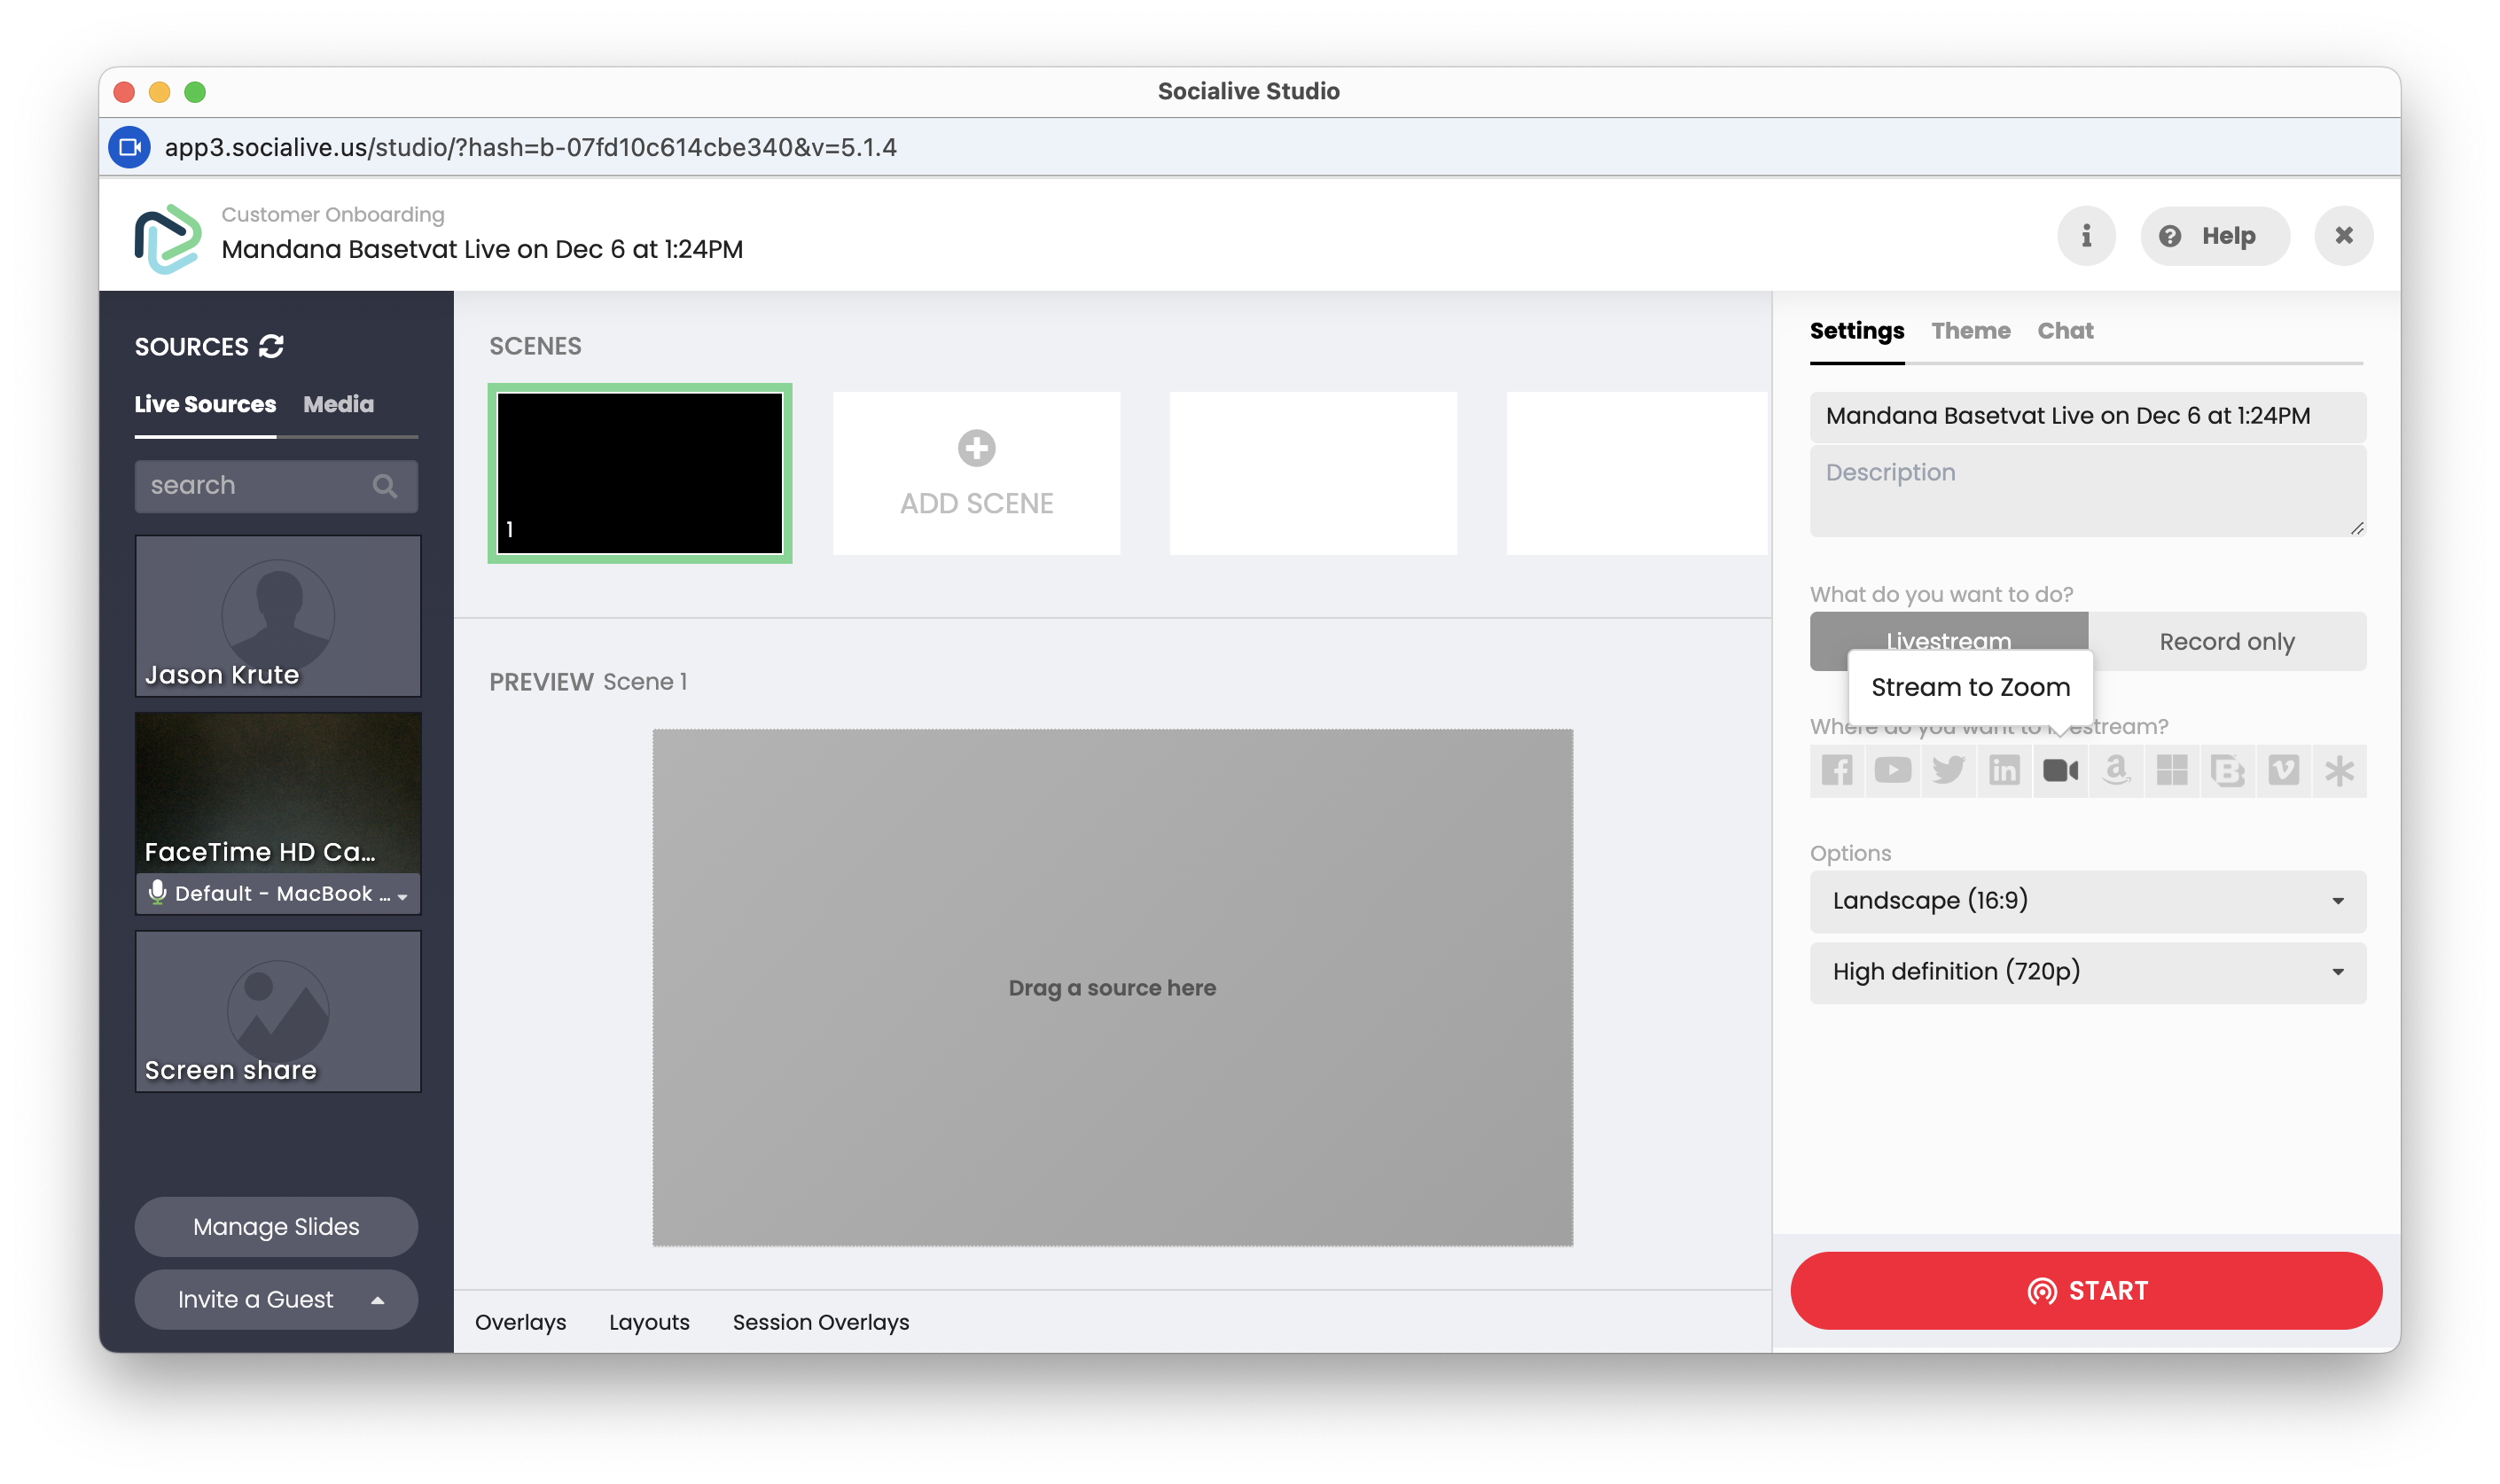
Task: Open the Media sources tab
Action: [338, 404]
